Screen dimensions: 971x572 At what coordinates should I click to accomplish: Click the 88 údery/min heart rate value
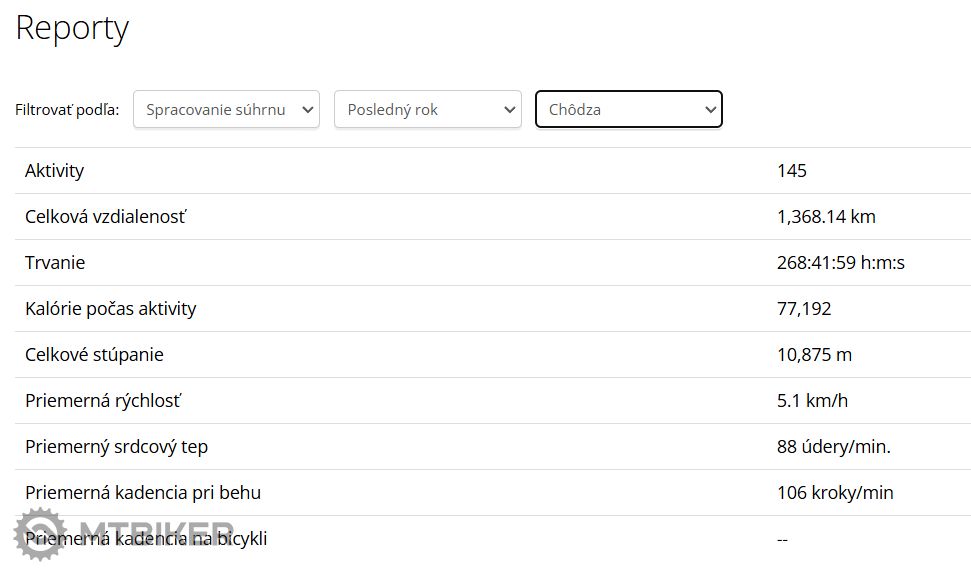834,446
